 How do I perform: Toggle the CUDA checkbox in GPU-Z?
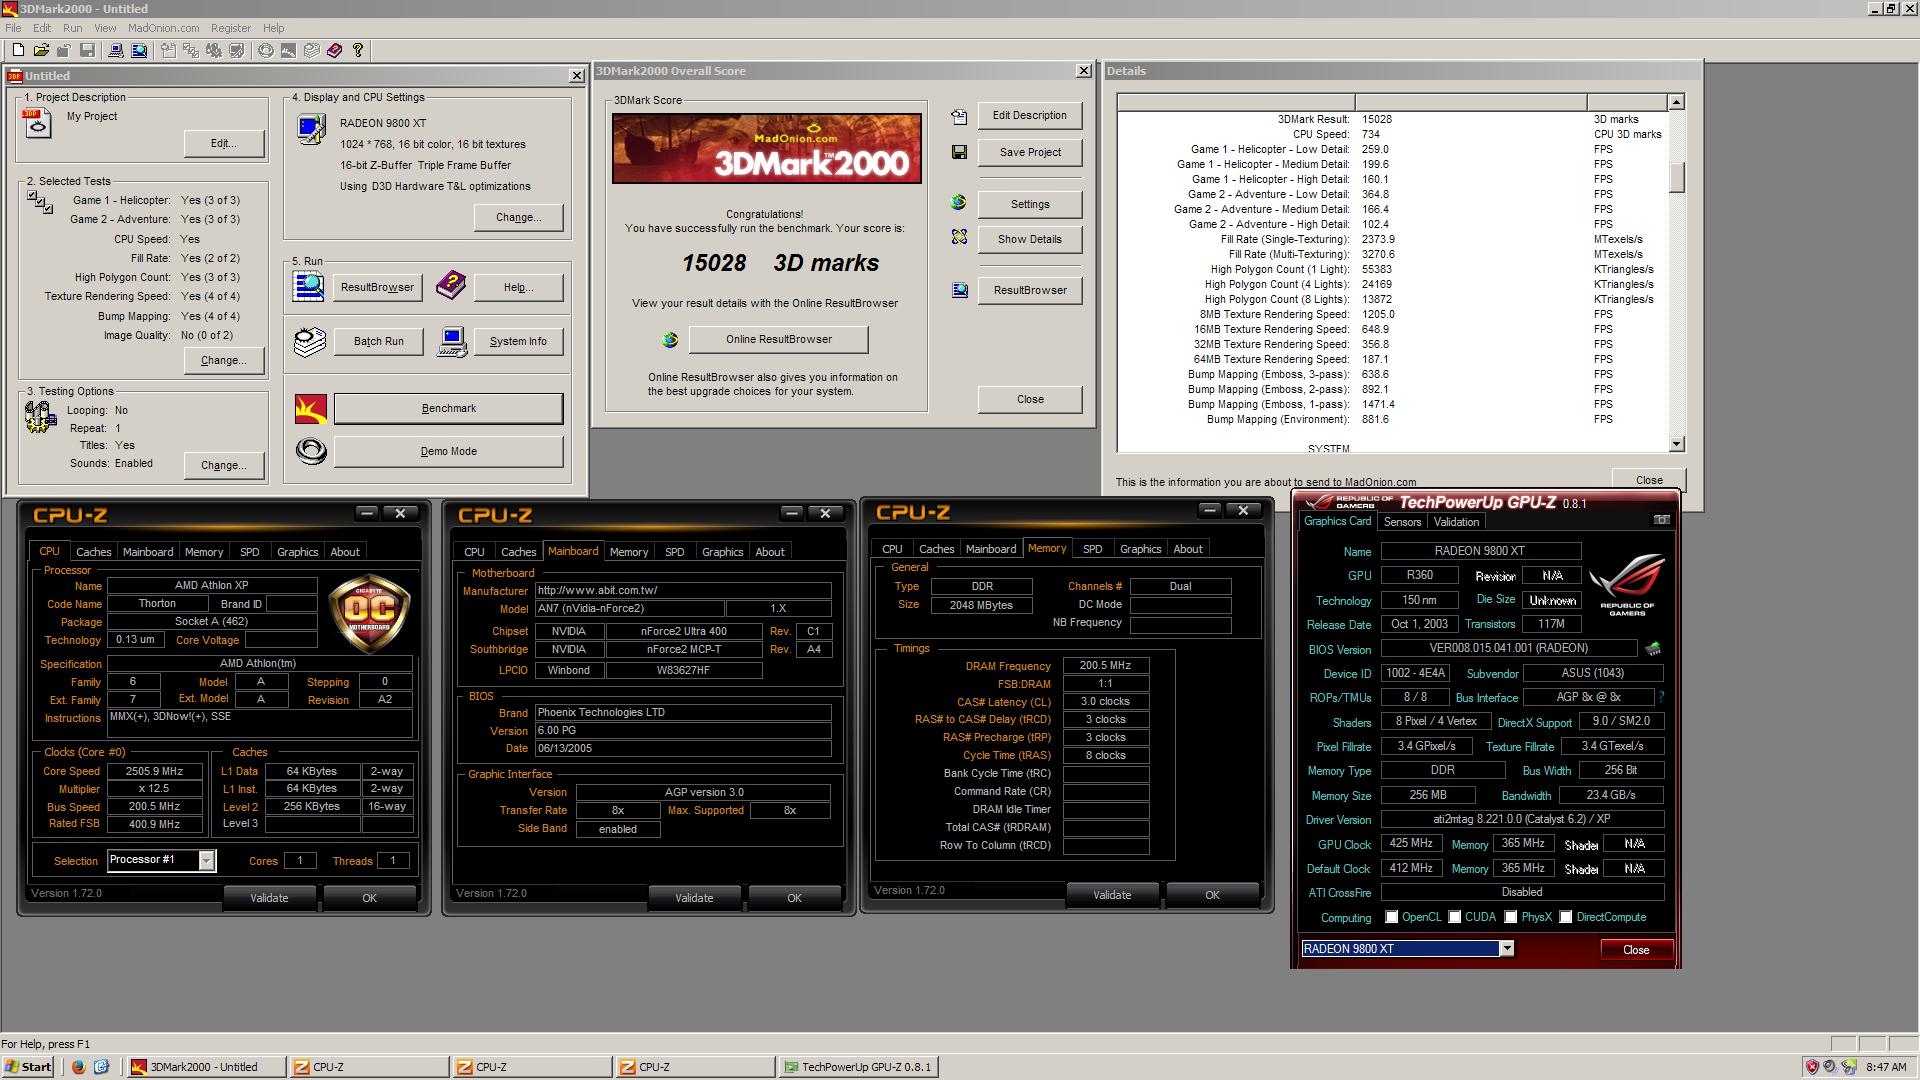coord(1454,917)
